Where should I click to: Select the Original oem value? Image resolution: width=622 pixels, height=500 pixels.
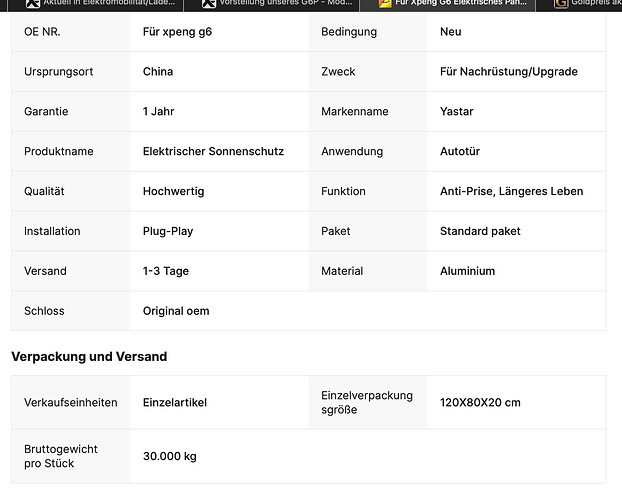pos(176,311)
